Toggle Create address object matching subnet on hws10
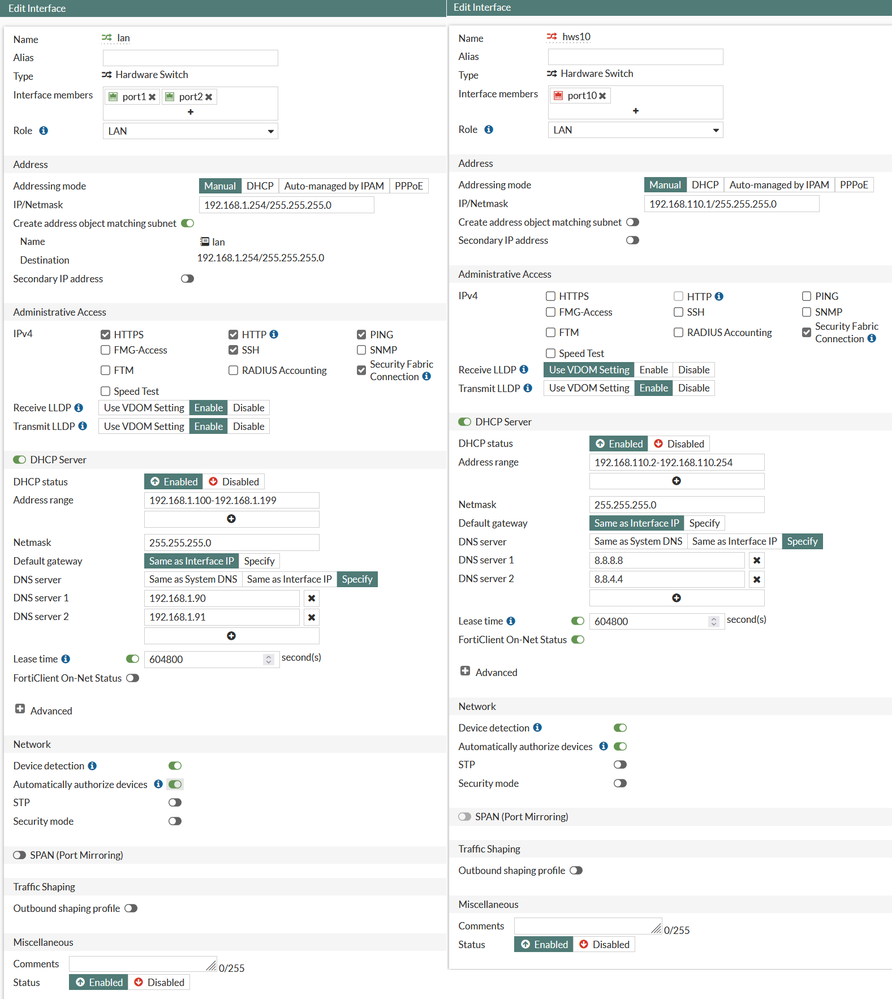 (632, 222)
